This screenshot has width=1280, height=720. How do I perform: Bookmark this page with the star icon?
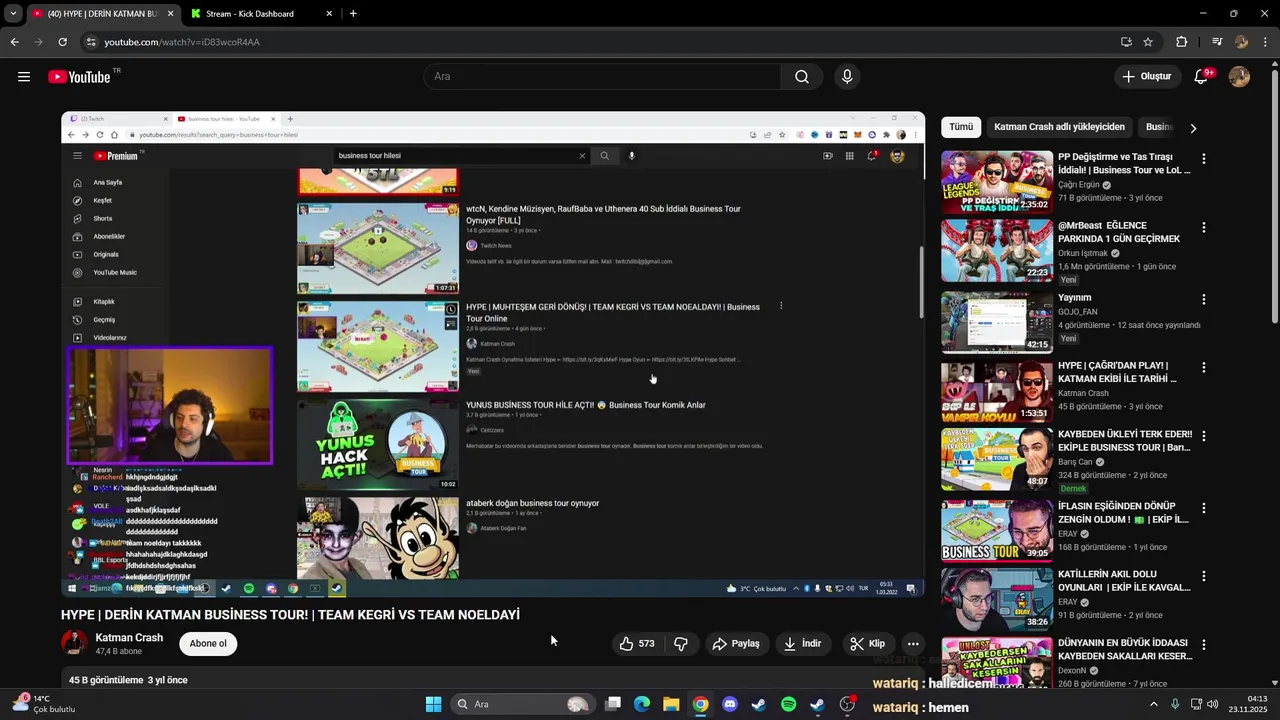tap(1148, 42)
